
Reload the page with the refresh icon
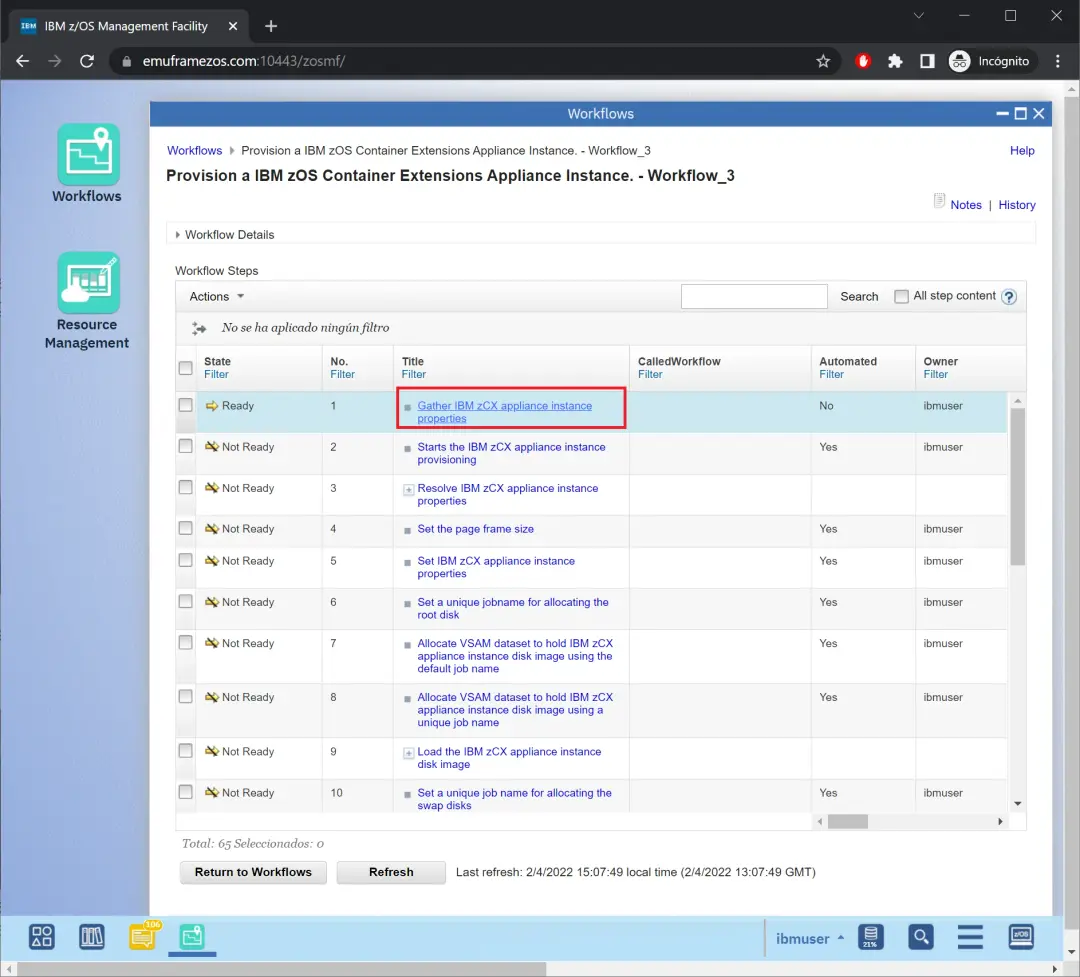pyautogui.click(x=87, y=61)
